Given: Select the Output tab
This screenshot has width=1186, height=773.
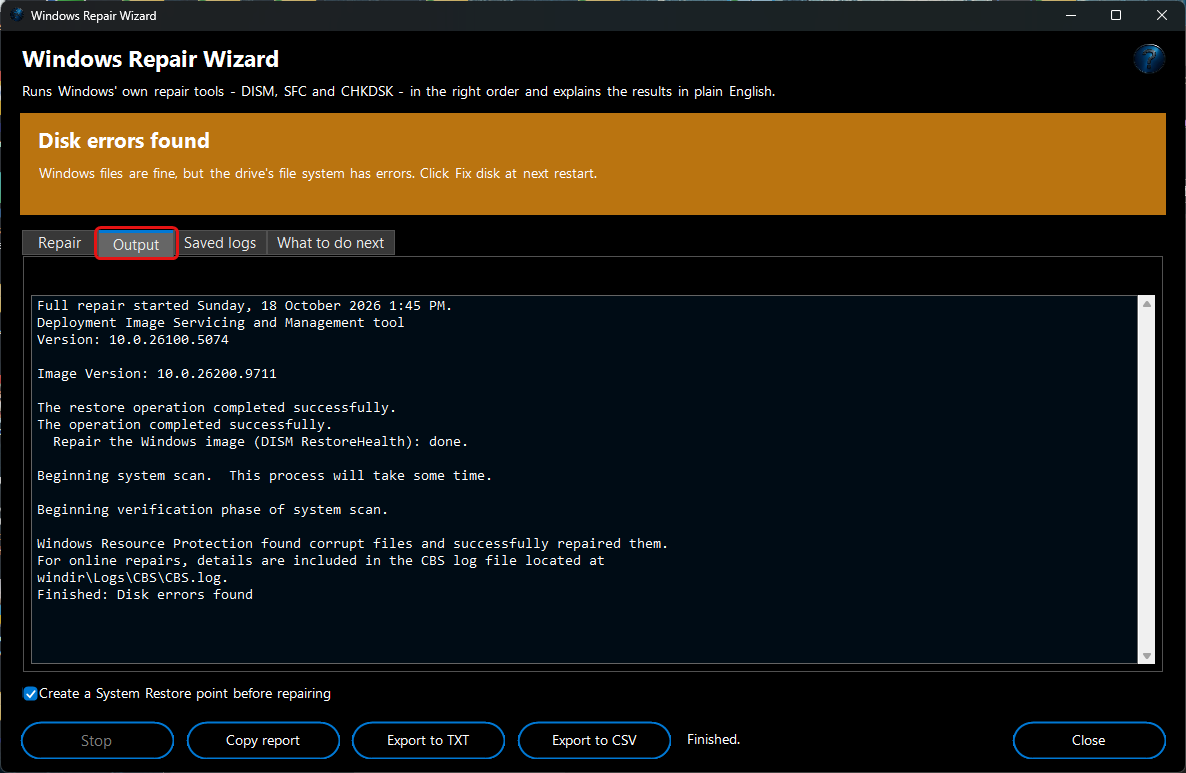Looking at the screenshot, I should 136,244.
